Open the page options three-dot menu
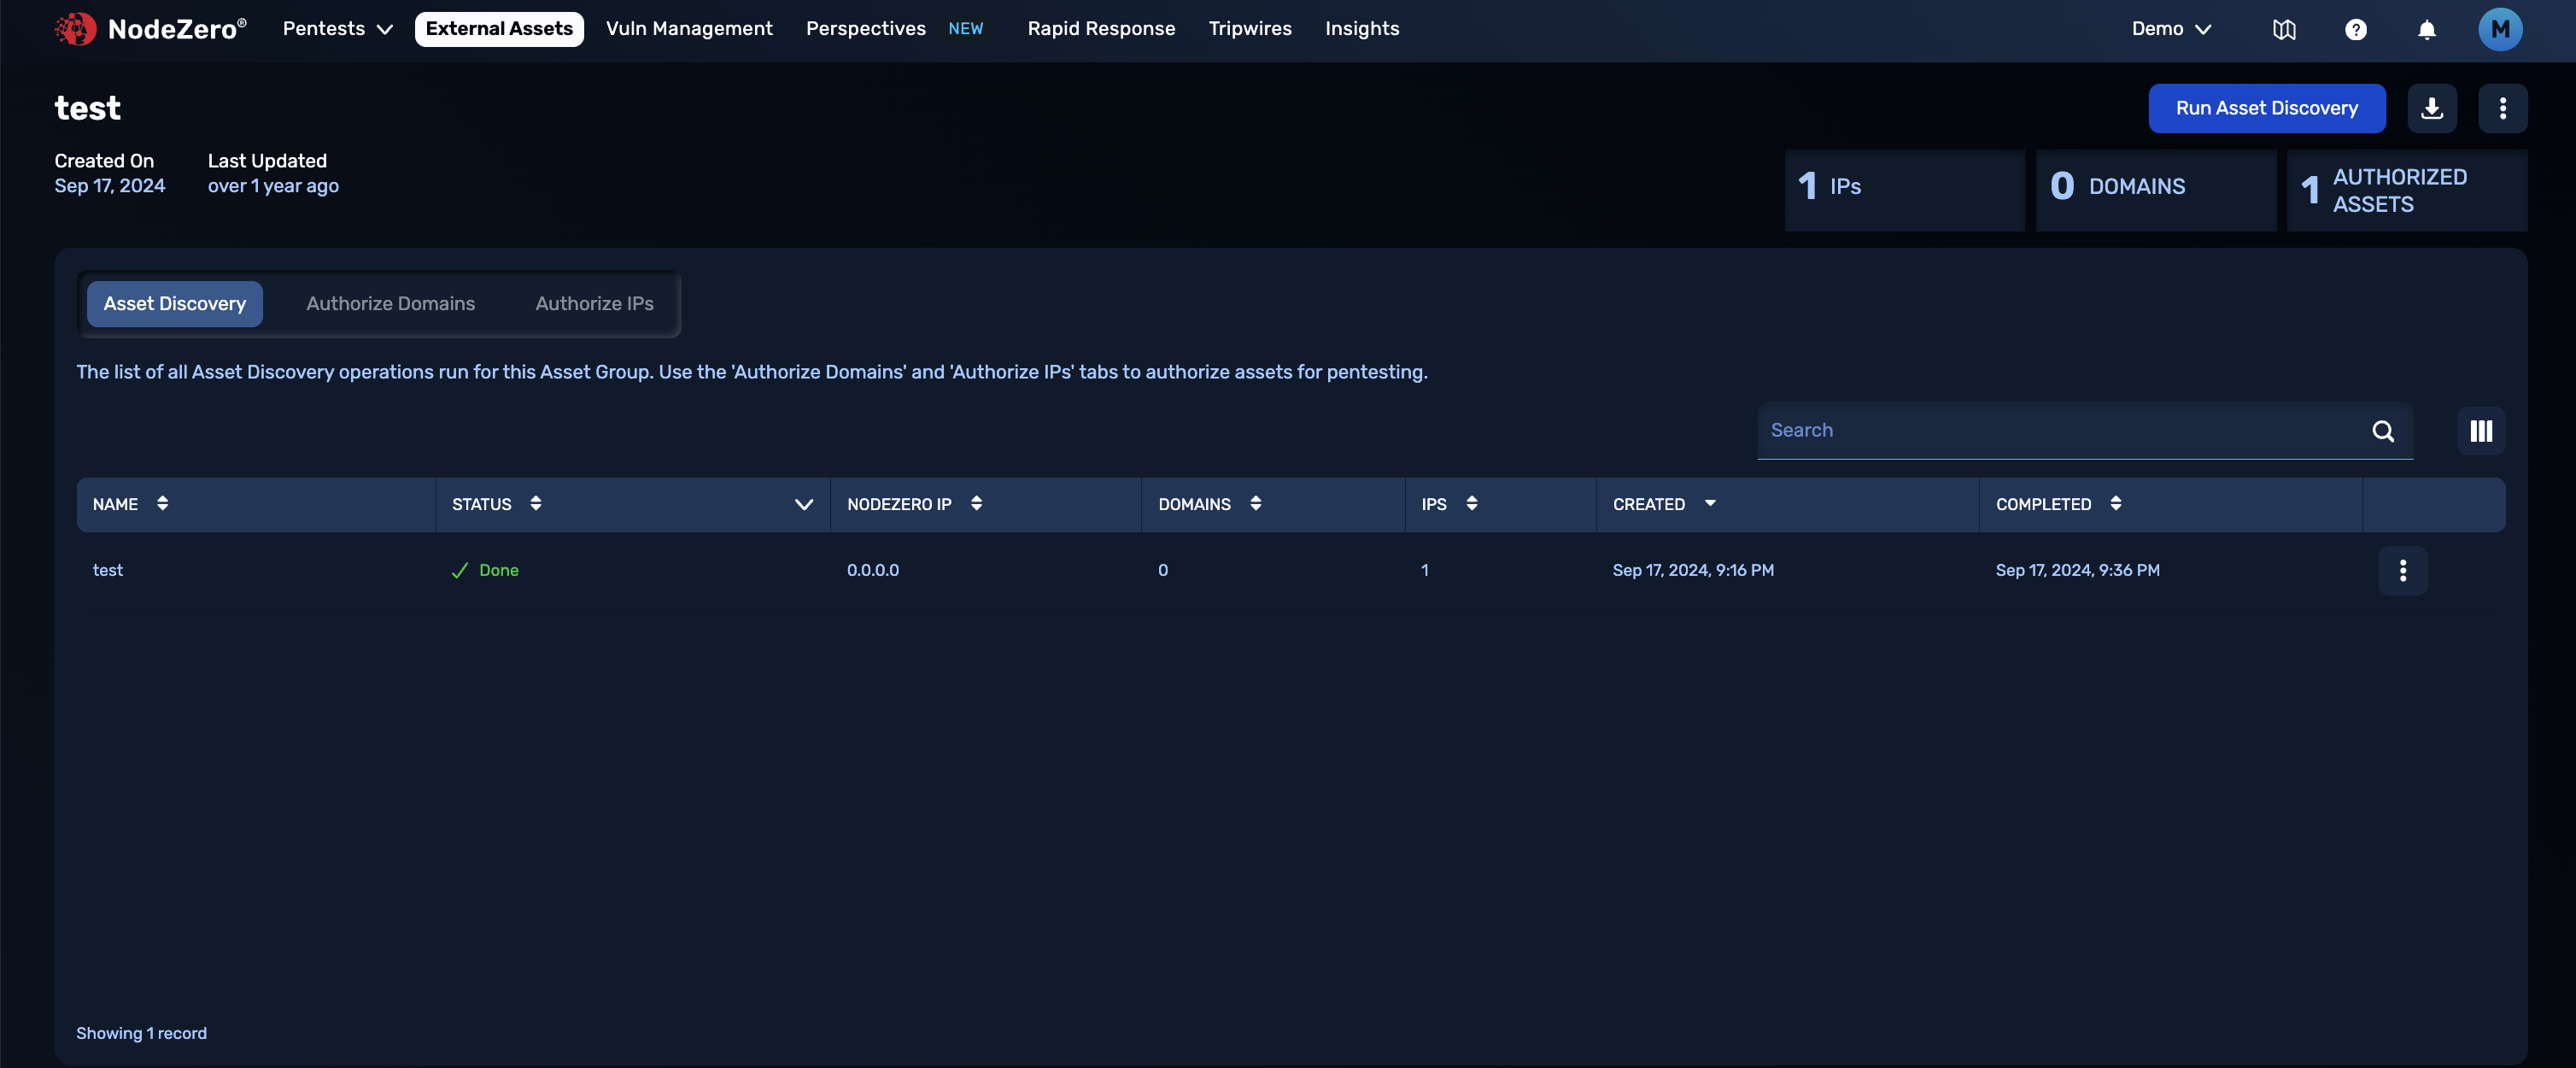This screenshot has height=1068, width=2576. click(2503, 108)
